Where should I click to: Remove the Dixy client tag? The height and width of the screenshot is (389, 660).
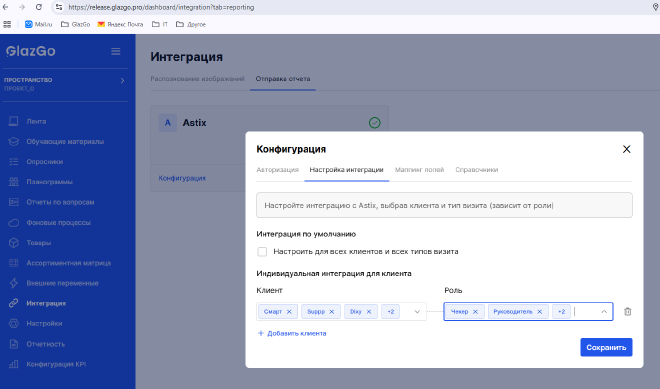coord(369,312)
